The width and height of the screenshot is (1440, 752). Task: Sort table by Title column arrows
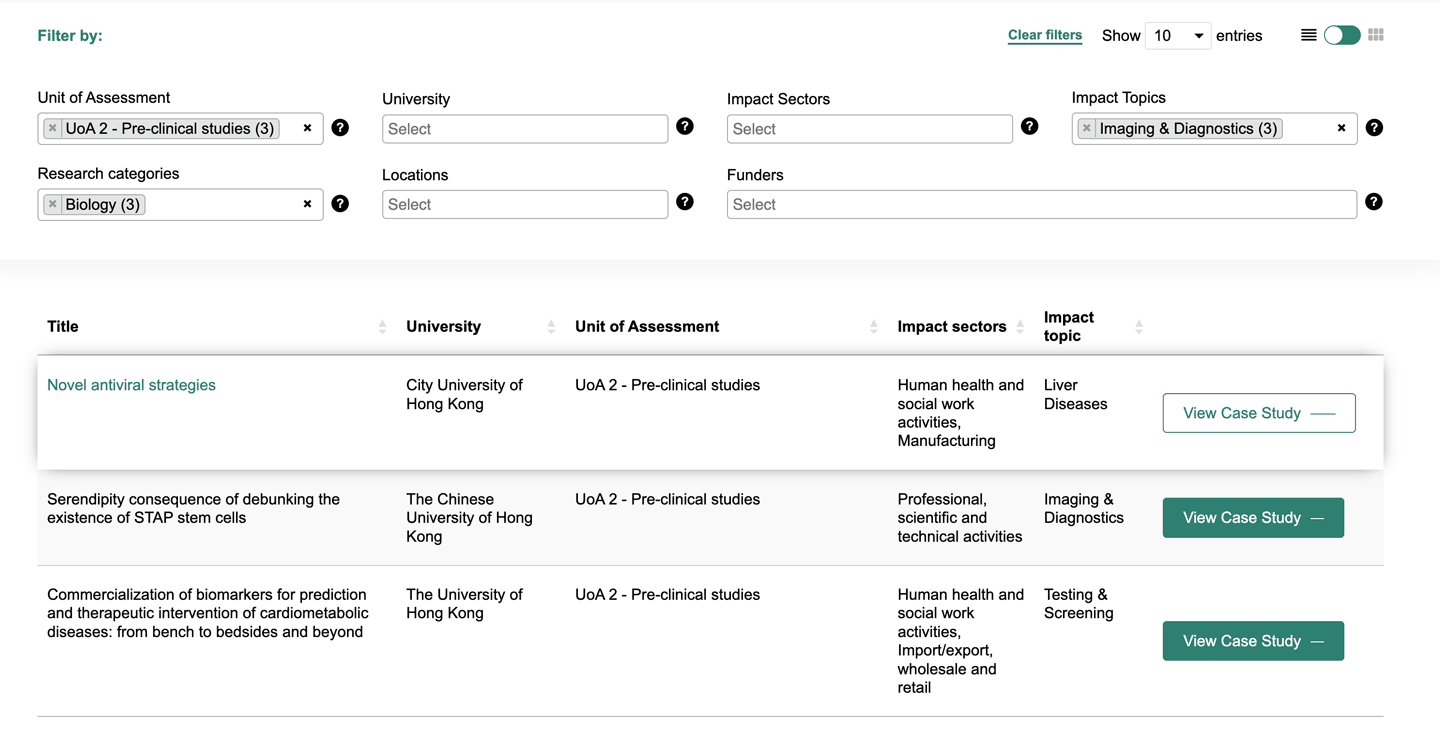pyautogui.click(x=382, y=327)
